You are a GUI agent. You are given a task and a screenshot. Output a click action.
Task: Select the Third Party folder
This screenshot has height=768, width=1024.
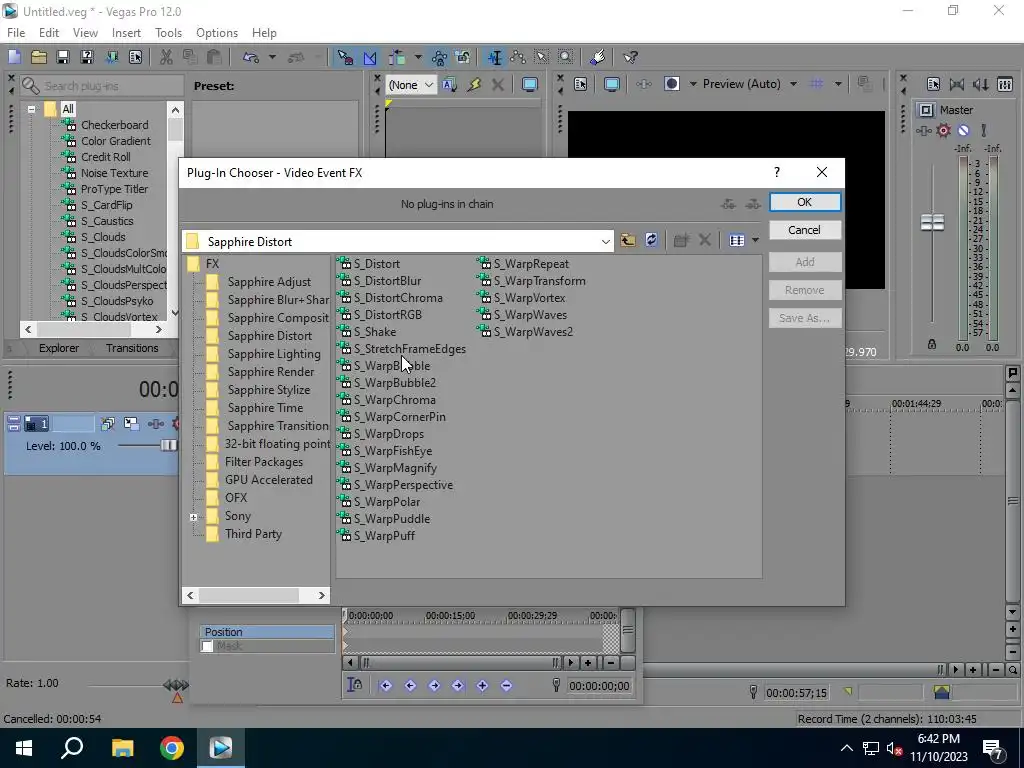coord(253,534)
